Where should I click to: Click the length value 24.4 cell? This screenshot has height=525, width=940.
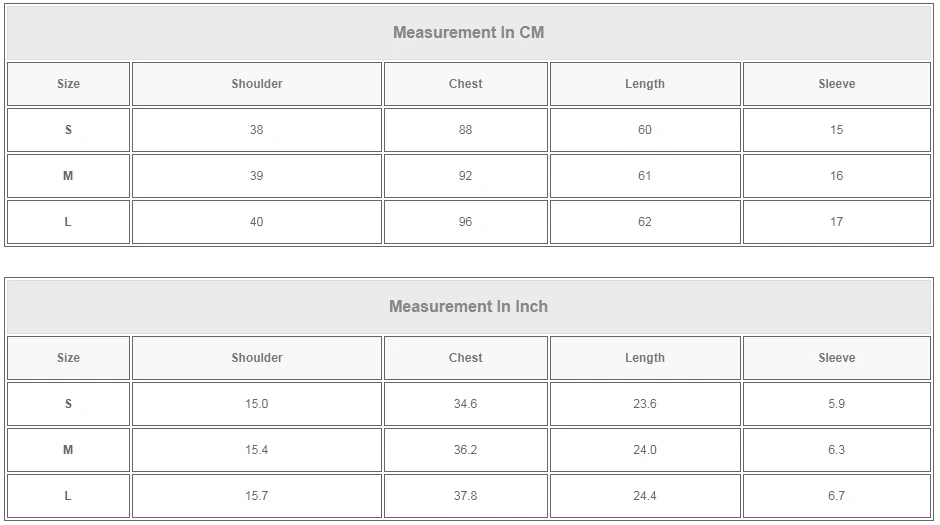(x=644, y=496)
